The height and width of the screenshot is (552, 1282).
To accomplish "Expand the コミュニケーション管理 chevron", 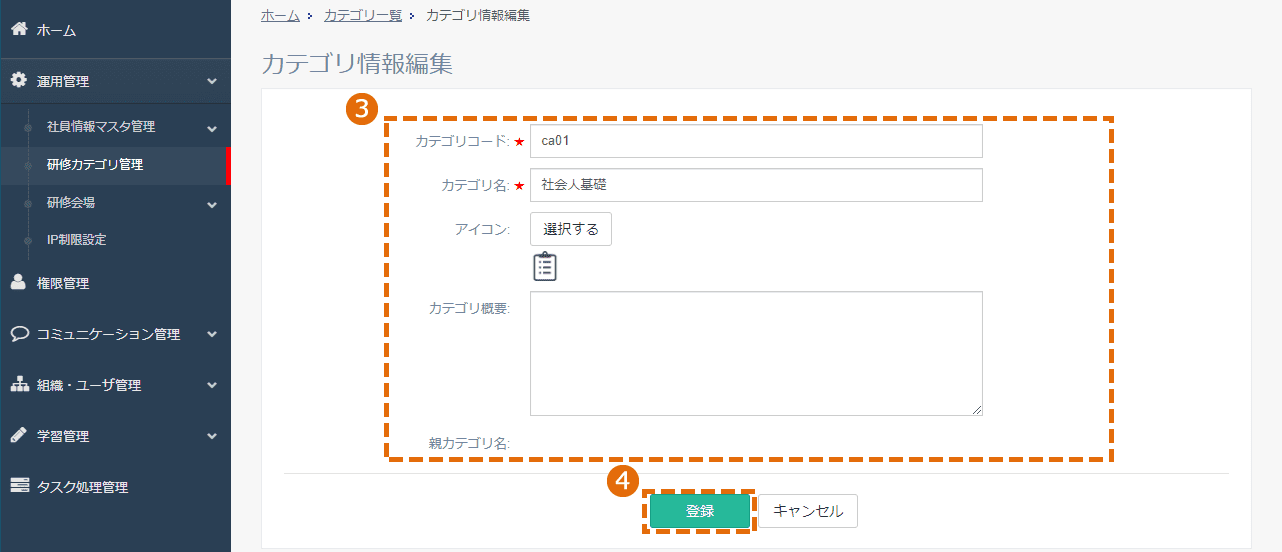I will tap(212, 334).
